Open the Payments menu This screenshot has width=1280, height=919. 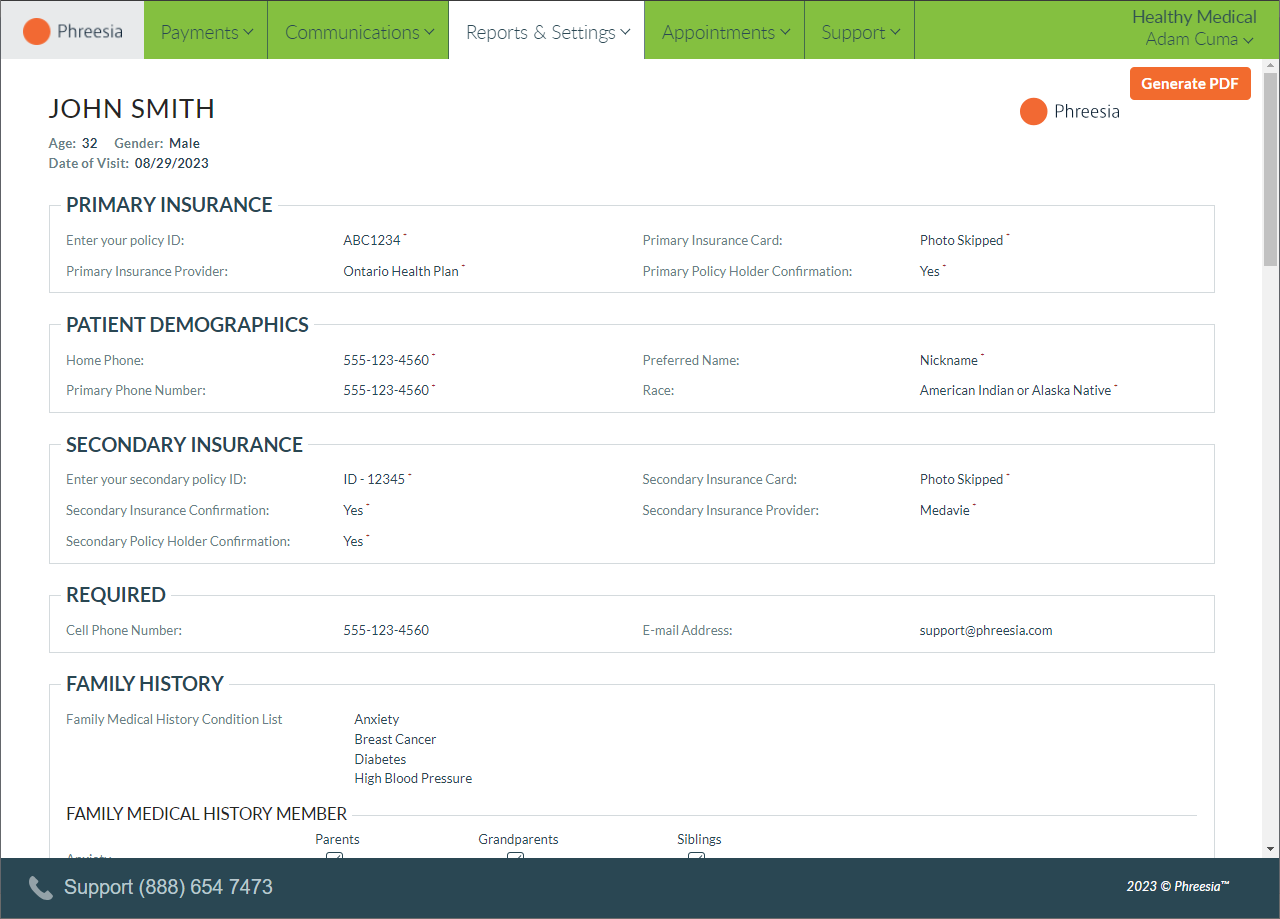tap(206, 32)
